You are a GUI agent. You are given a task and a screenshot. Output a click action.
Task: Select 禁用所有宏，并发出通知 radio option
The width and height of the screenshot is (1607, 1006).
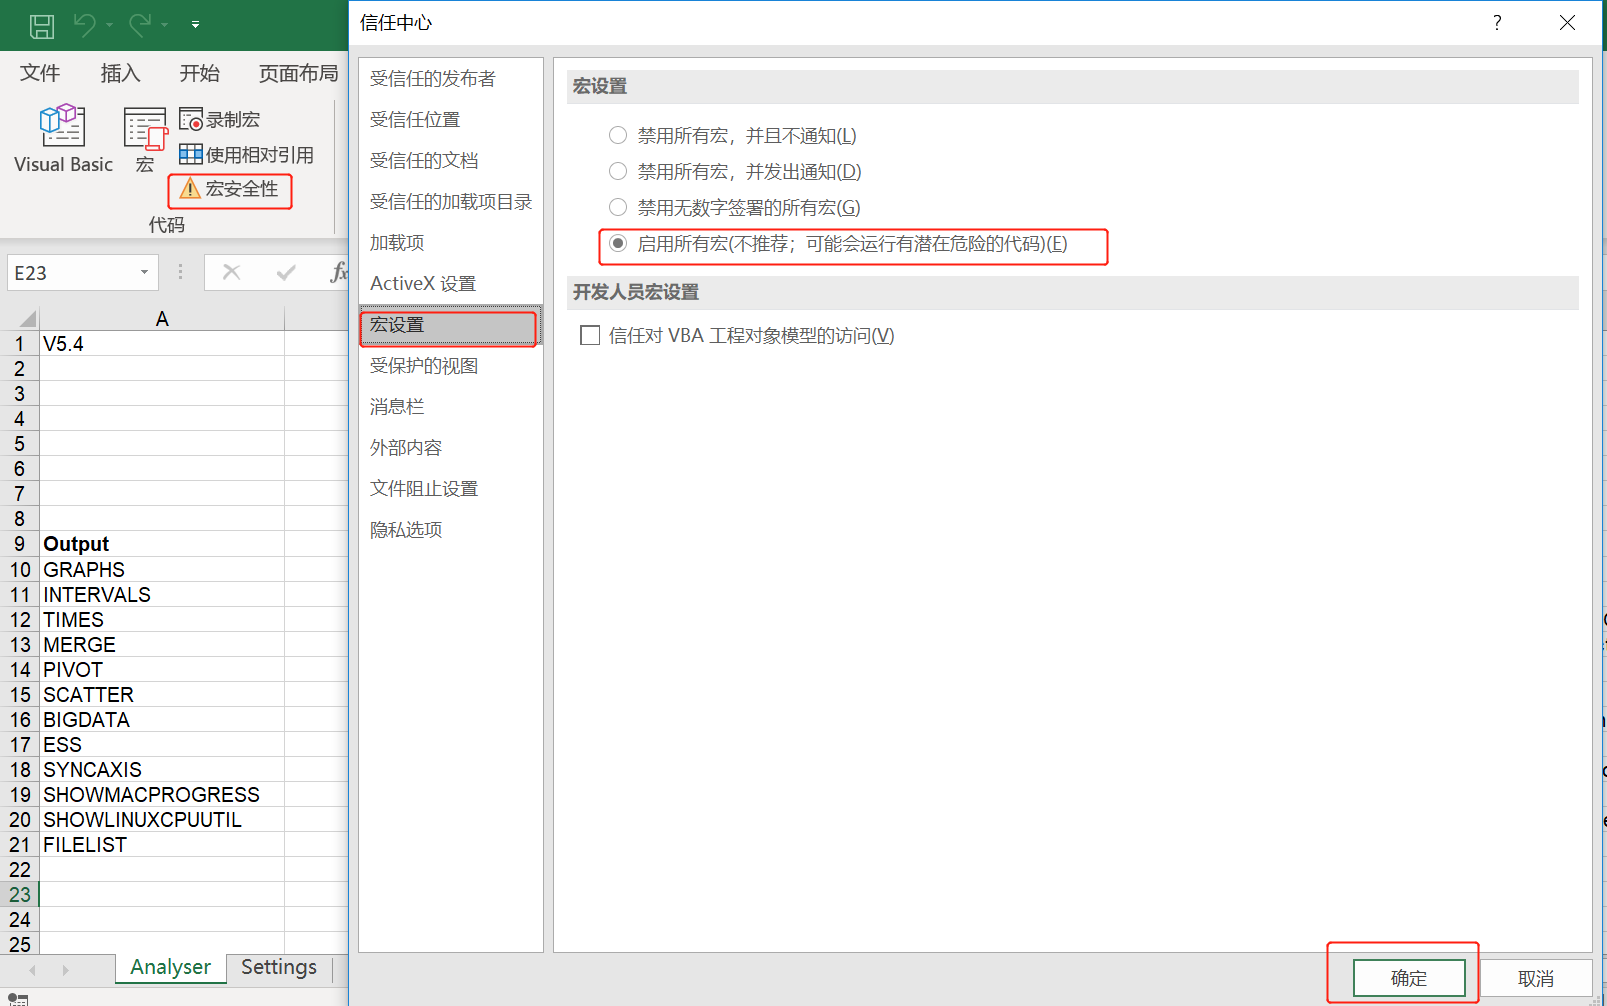pyautogui.click(x=618, y=171)
